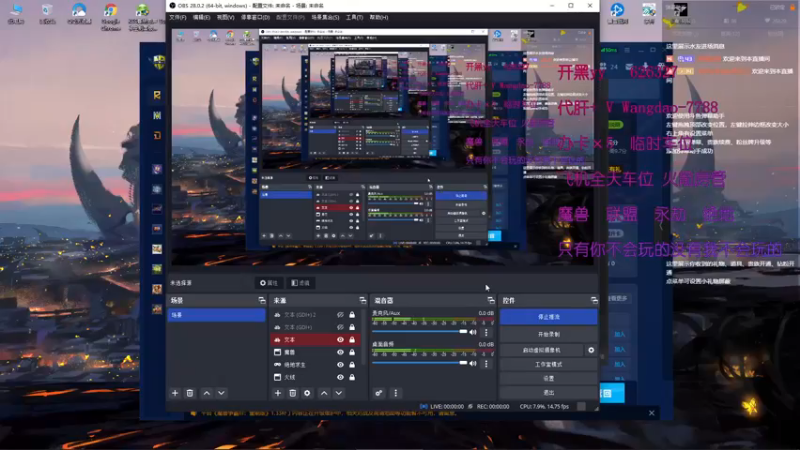Select the 绝地求生 source row
This screenshot has height=450, width=800.
click(x=315, y=365)
